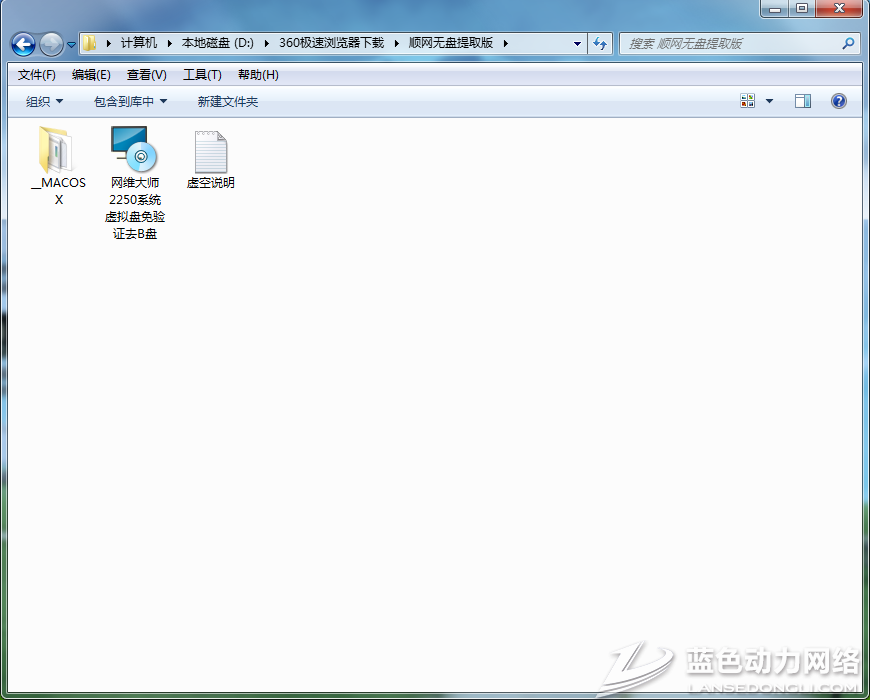Show the preview pane
The image size is (870, 700).
click(x=802, y=101)
